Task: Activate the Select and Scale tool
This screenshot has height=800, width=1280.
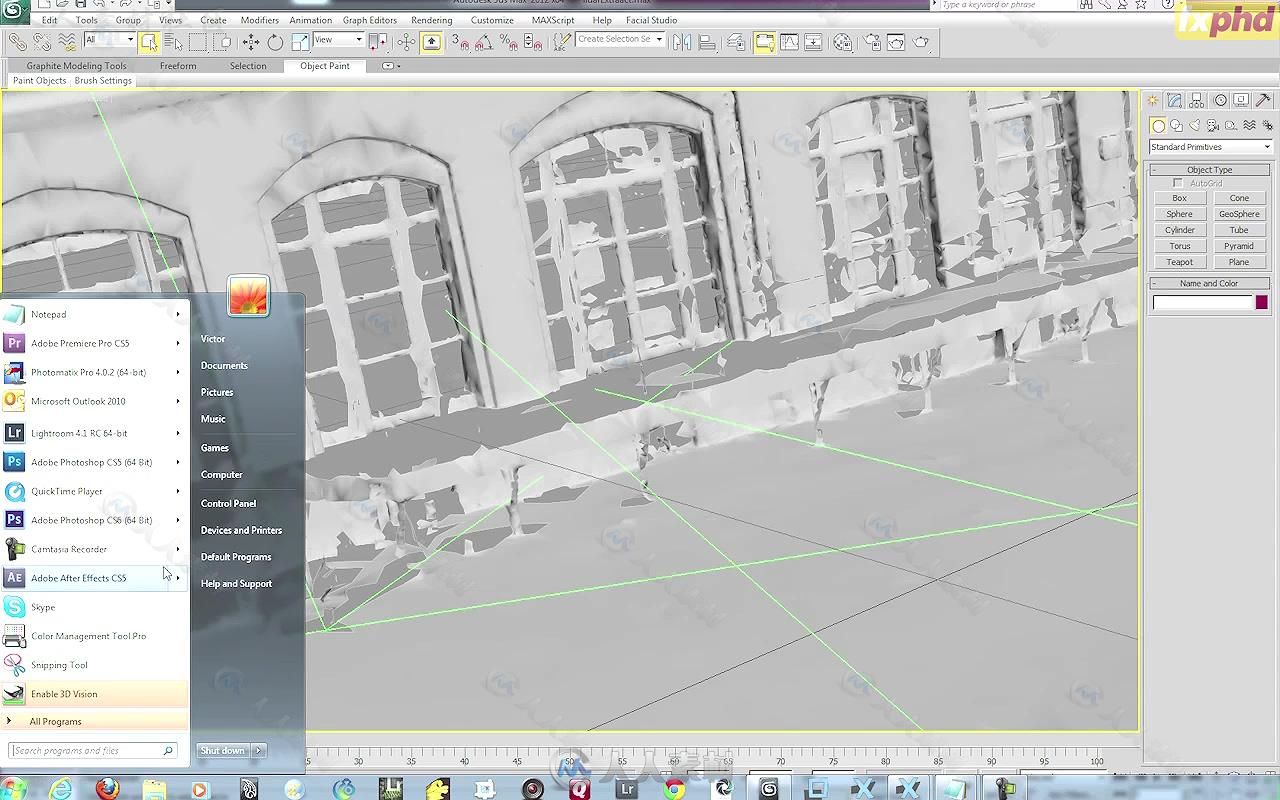Action: point(300,42)
